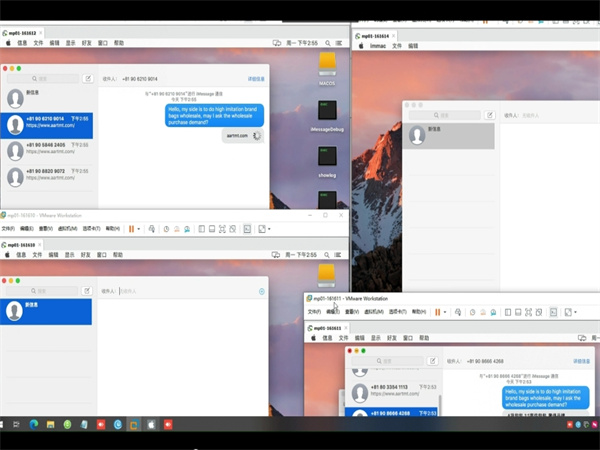Open 虚拟机(M) menu in mp01-161610 VMware window

[71, 228]
